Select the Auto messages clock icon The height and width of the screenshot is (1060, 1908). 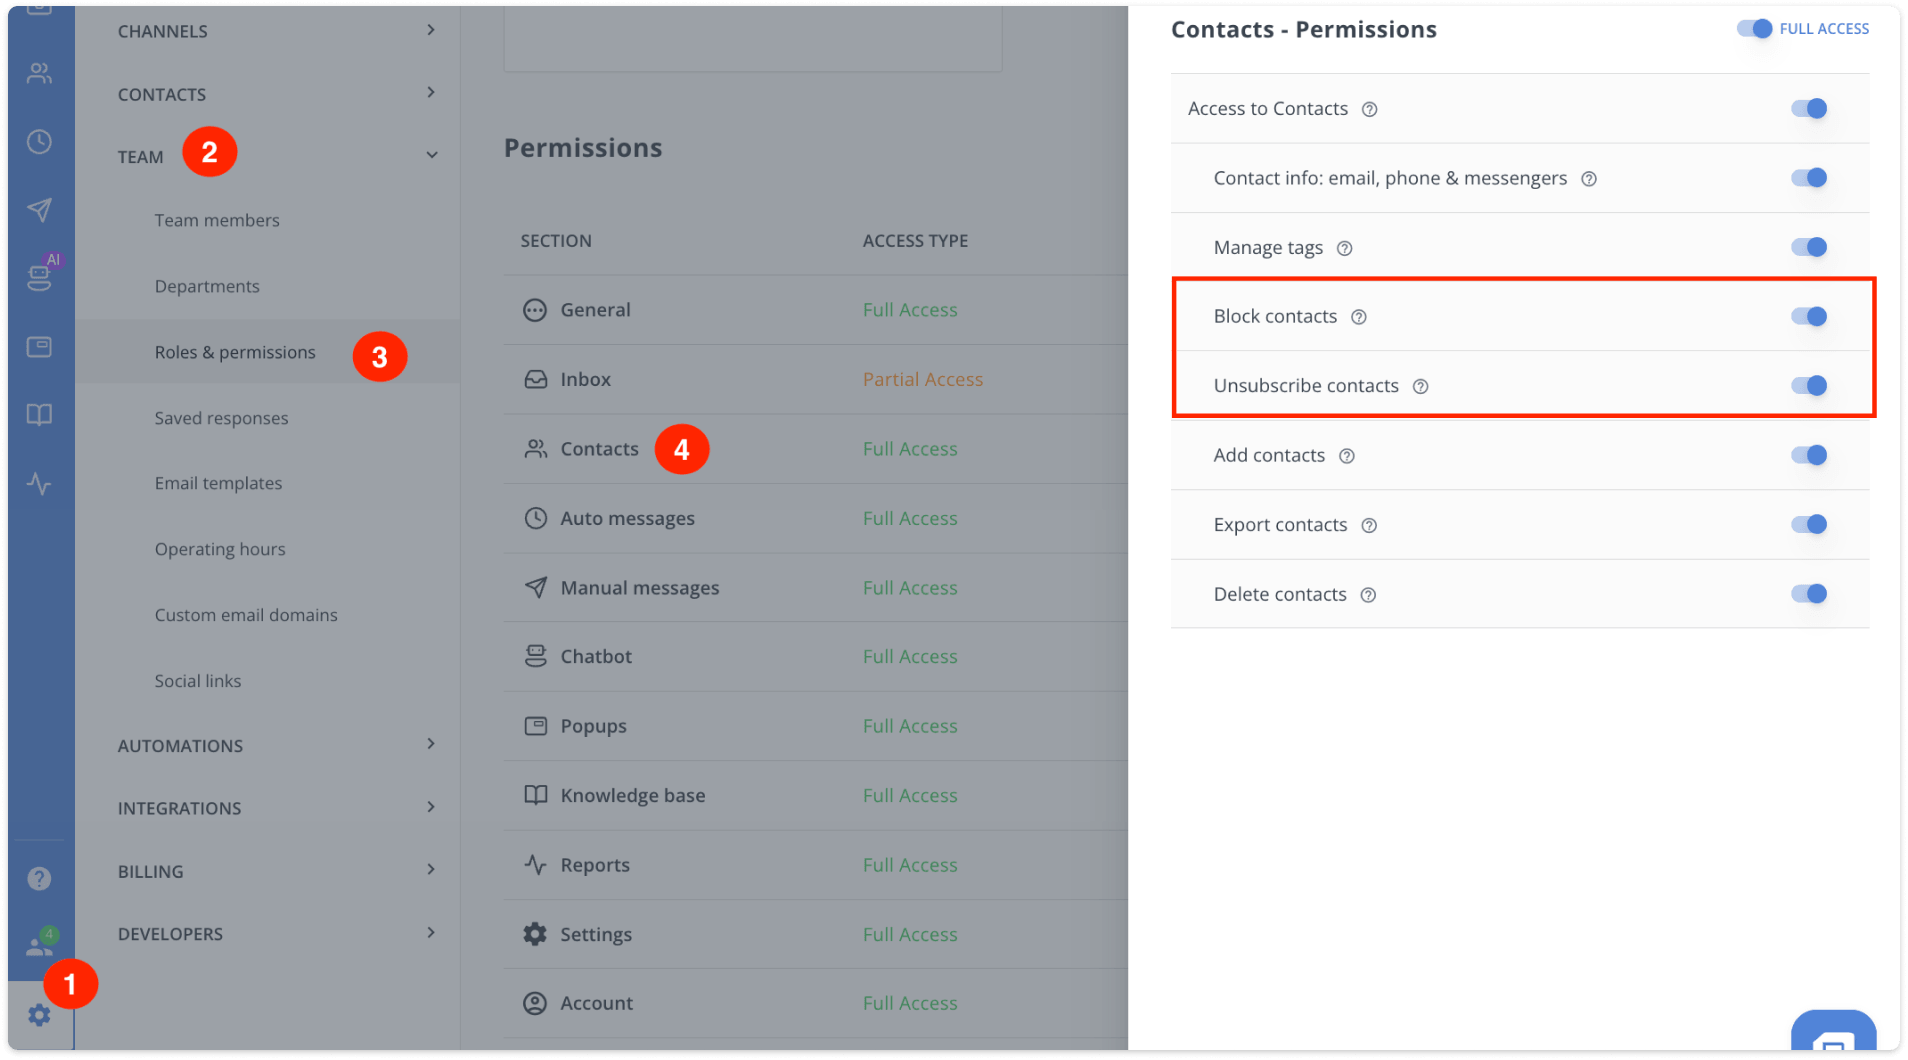[x=40, y=141]
